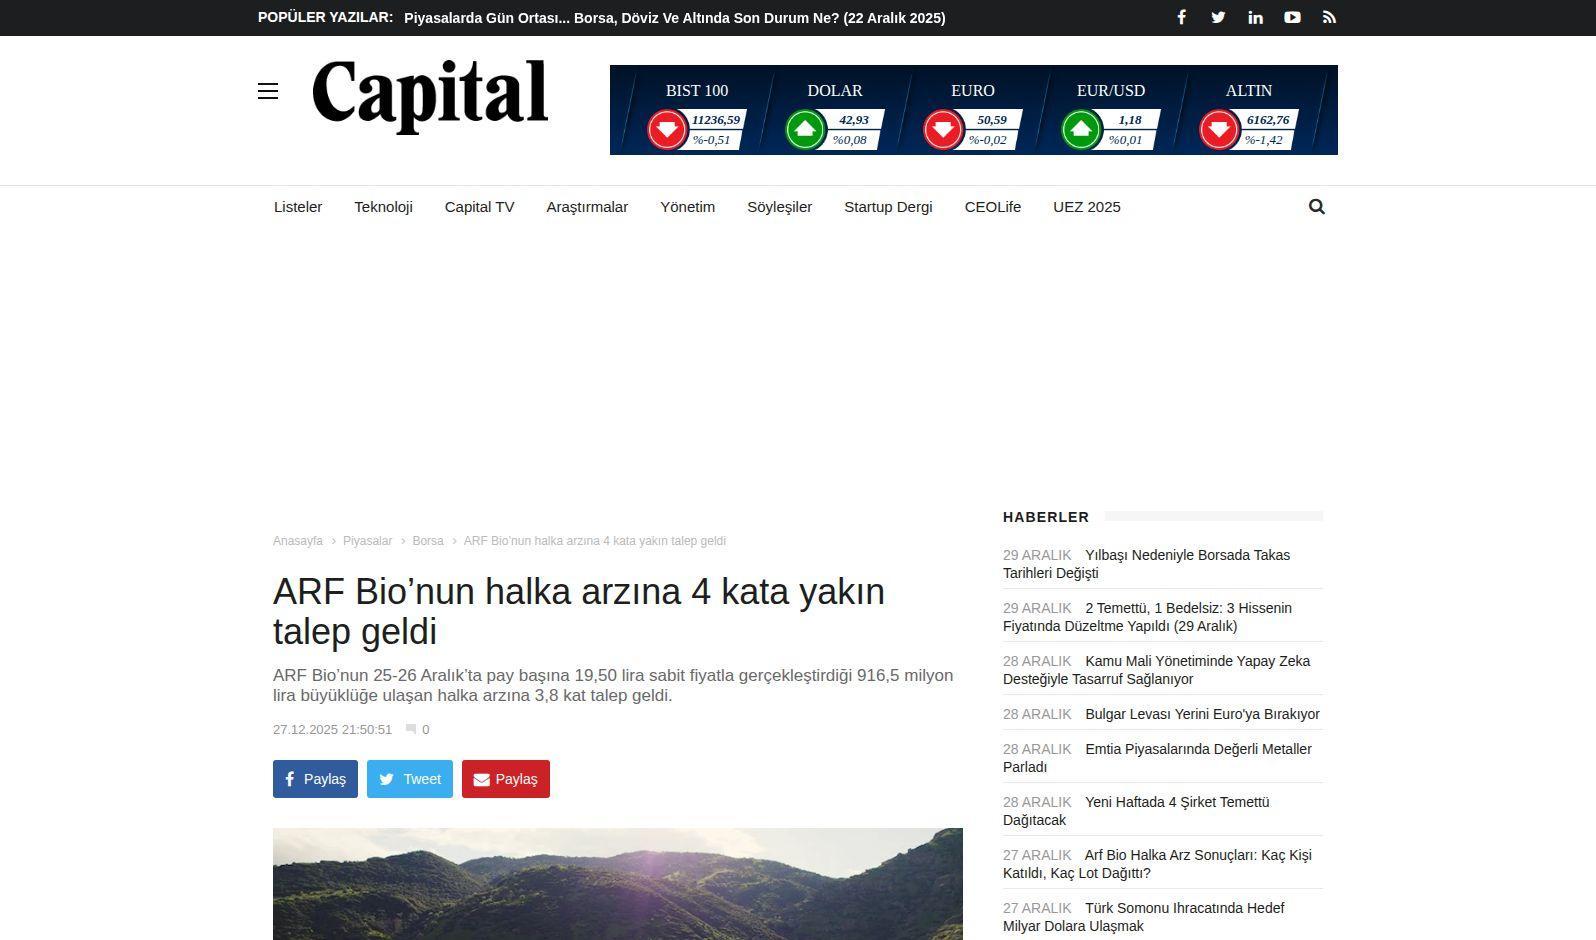The image size is (1596, 940).
Task: Open the hamburger menu icon
Action: pos(268,92)
